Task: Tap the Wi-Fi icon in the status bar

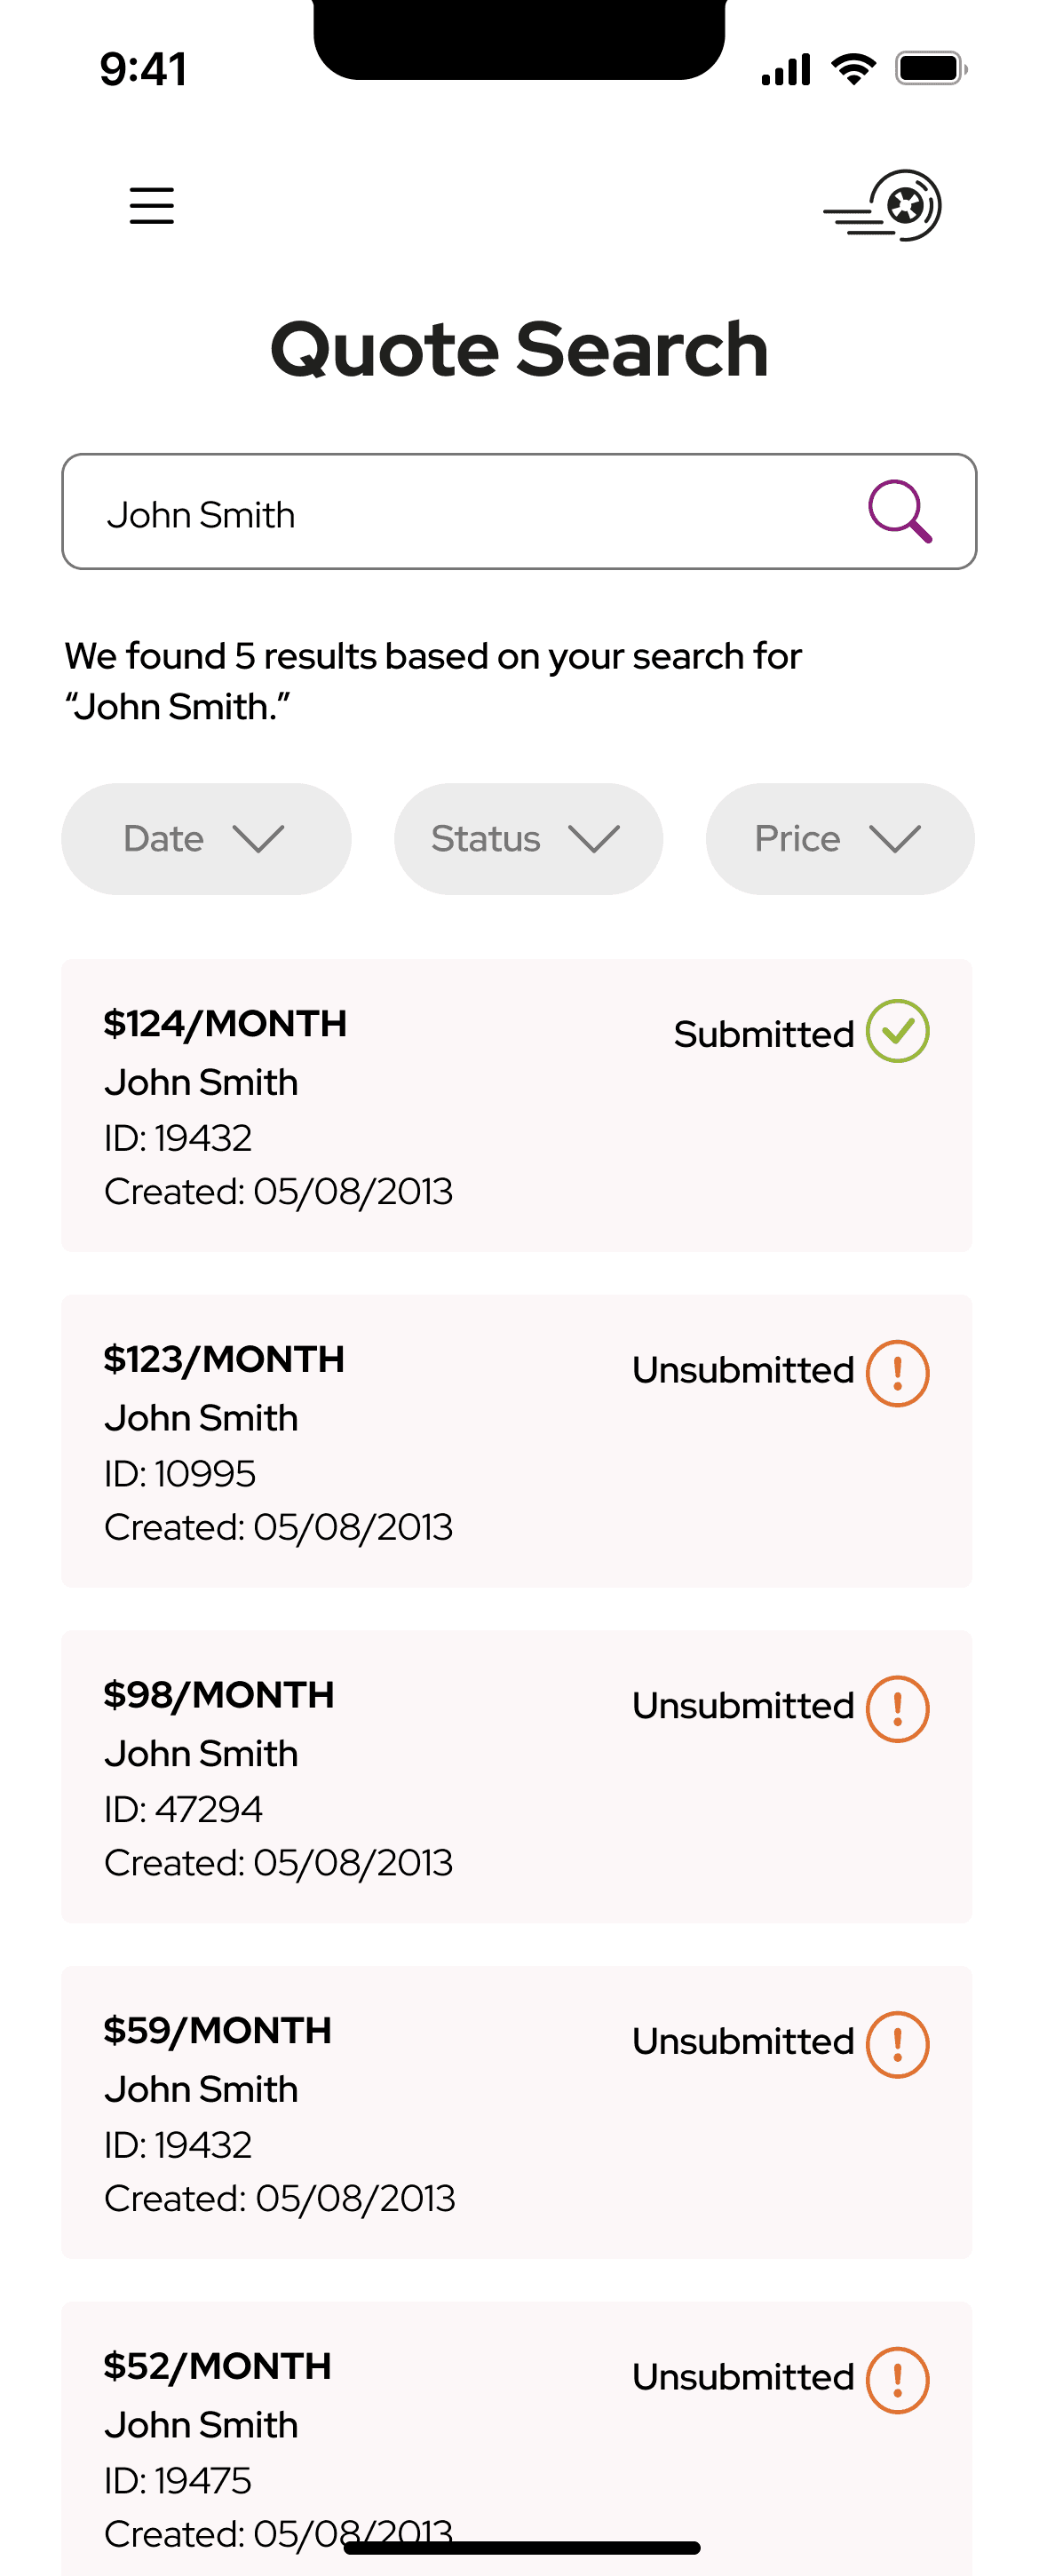Action: [x=854, y=69]
